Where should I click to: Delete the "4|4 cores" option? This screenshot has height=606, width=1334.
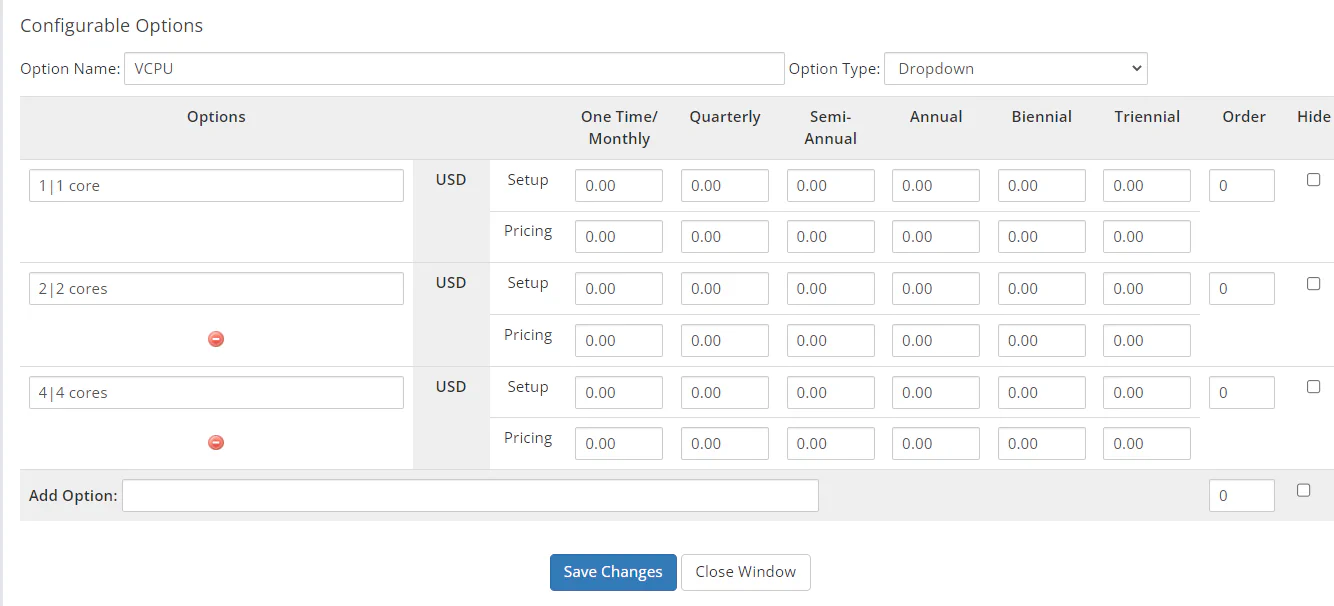pos(215,442)
